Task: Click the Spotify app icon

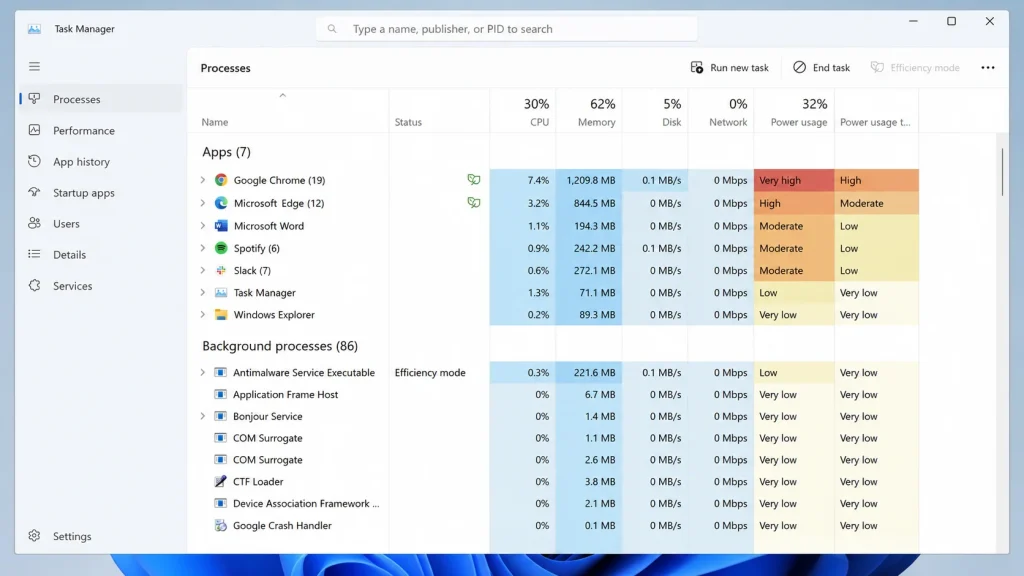Action: [x=221, y=248]
